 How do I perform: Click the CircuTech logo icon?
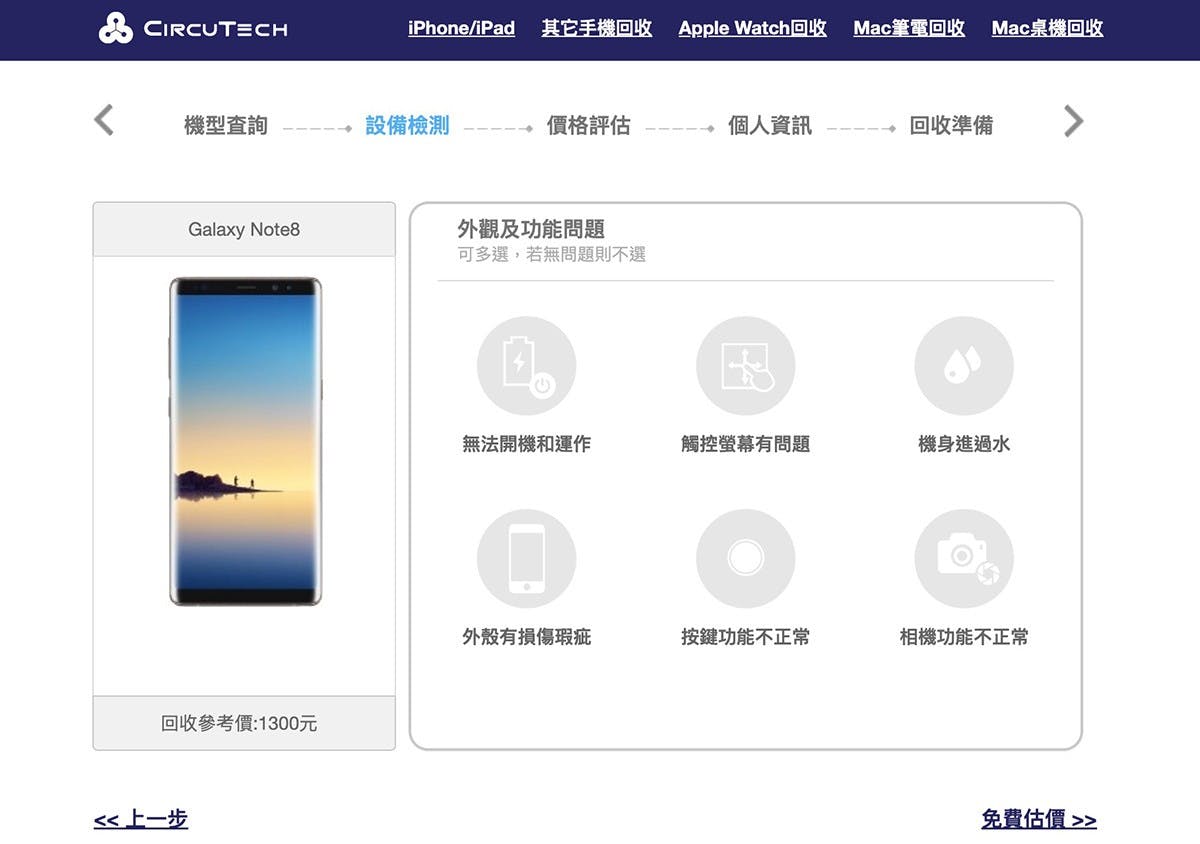click(115, 29)
